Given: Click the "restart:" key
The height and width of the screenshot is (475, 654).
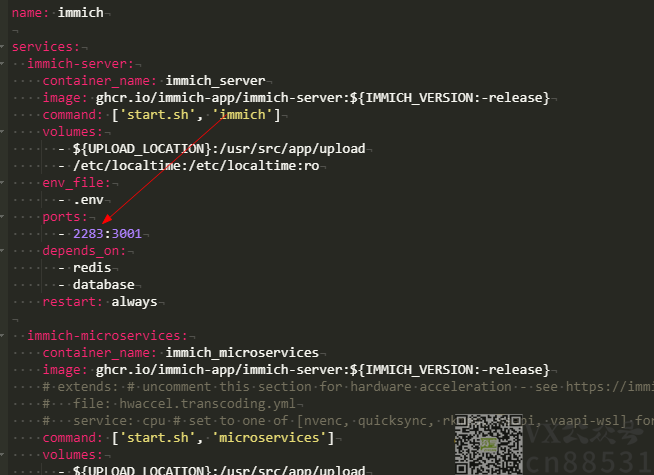Looking at the screenshot, I should click(73, 302).
